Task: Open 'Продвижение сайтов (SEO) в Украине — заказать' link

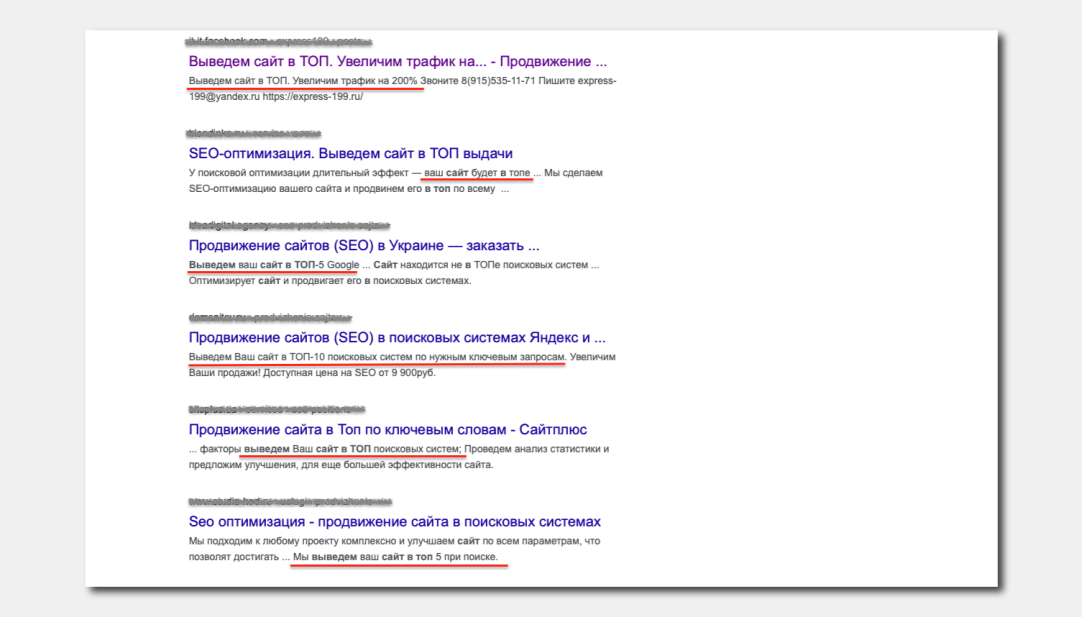Action: coord(364,246)
